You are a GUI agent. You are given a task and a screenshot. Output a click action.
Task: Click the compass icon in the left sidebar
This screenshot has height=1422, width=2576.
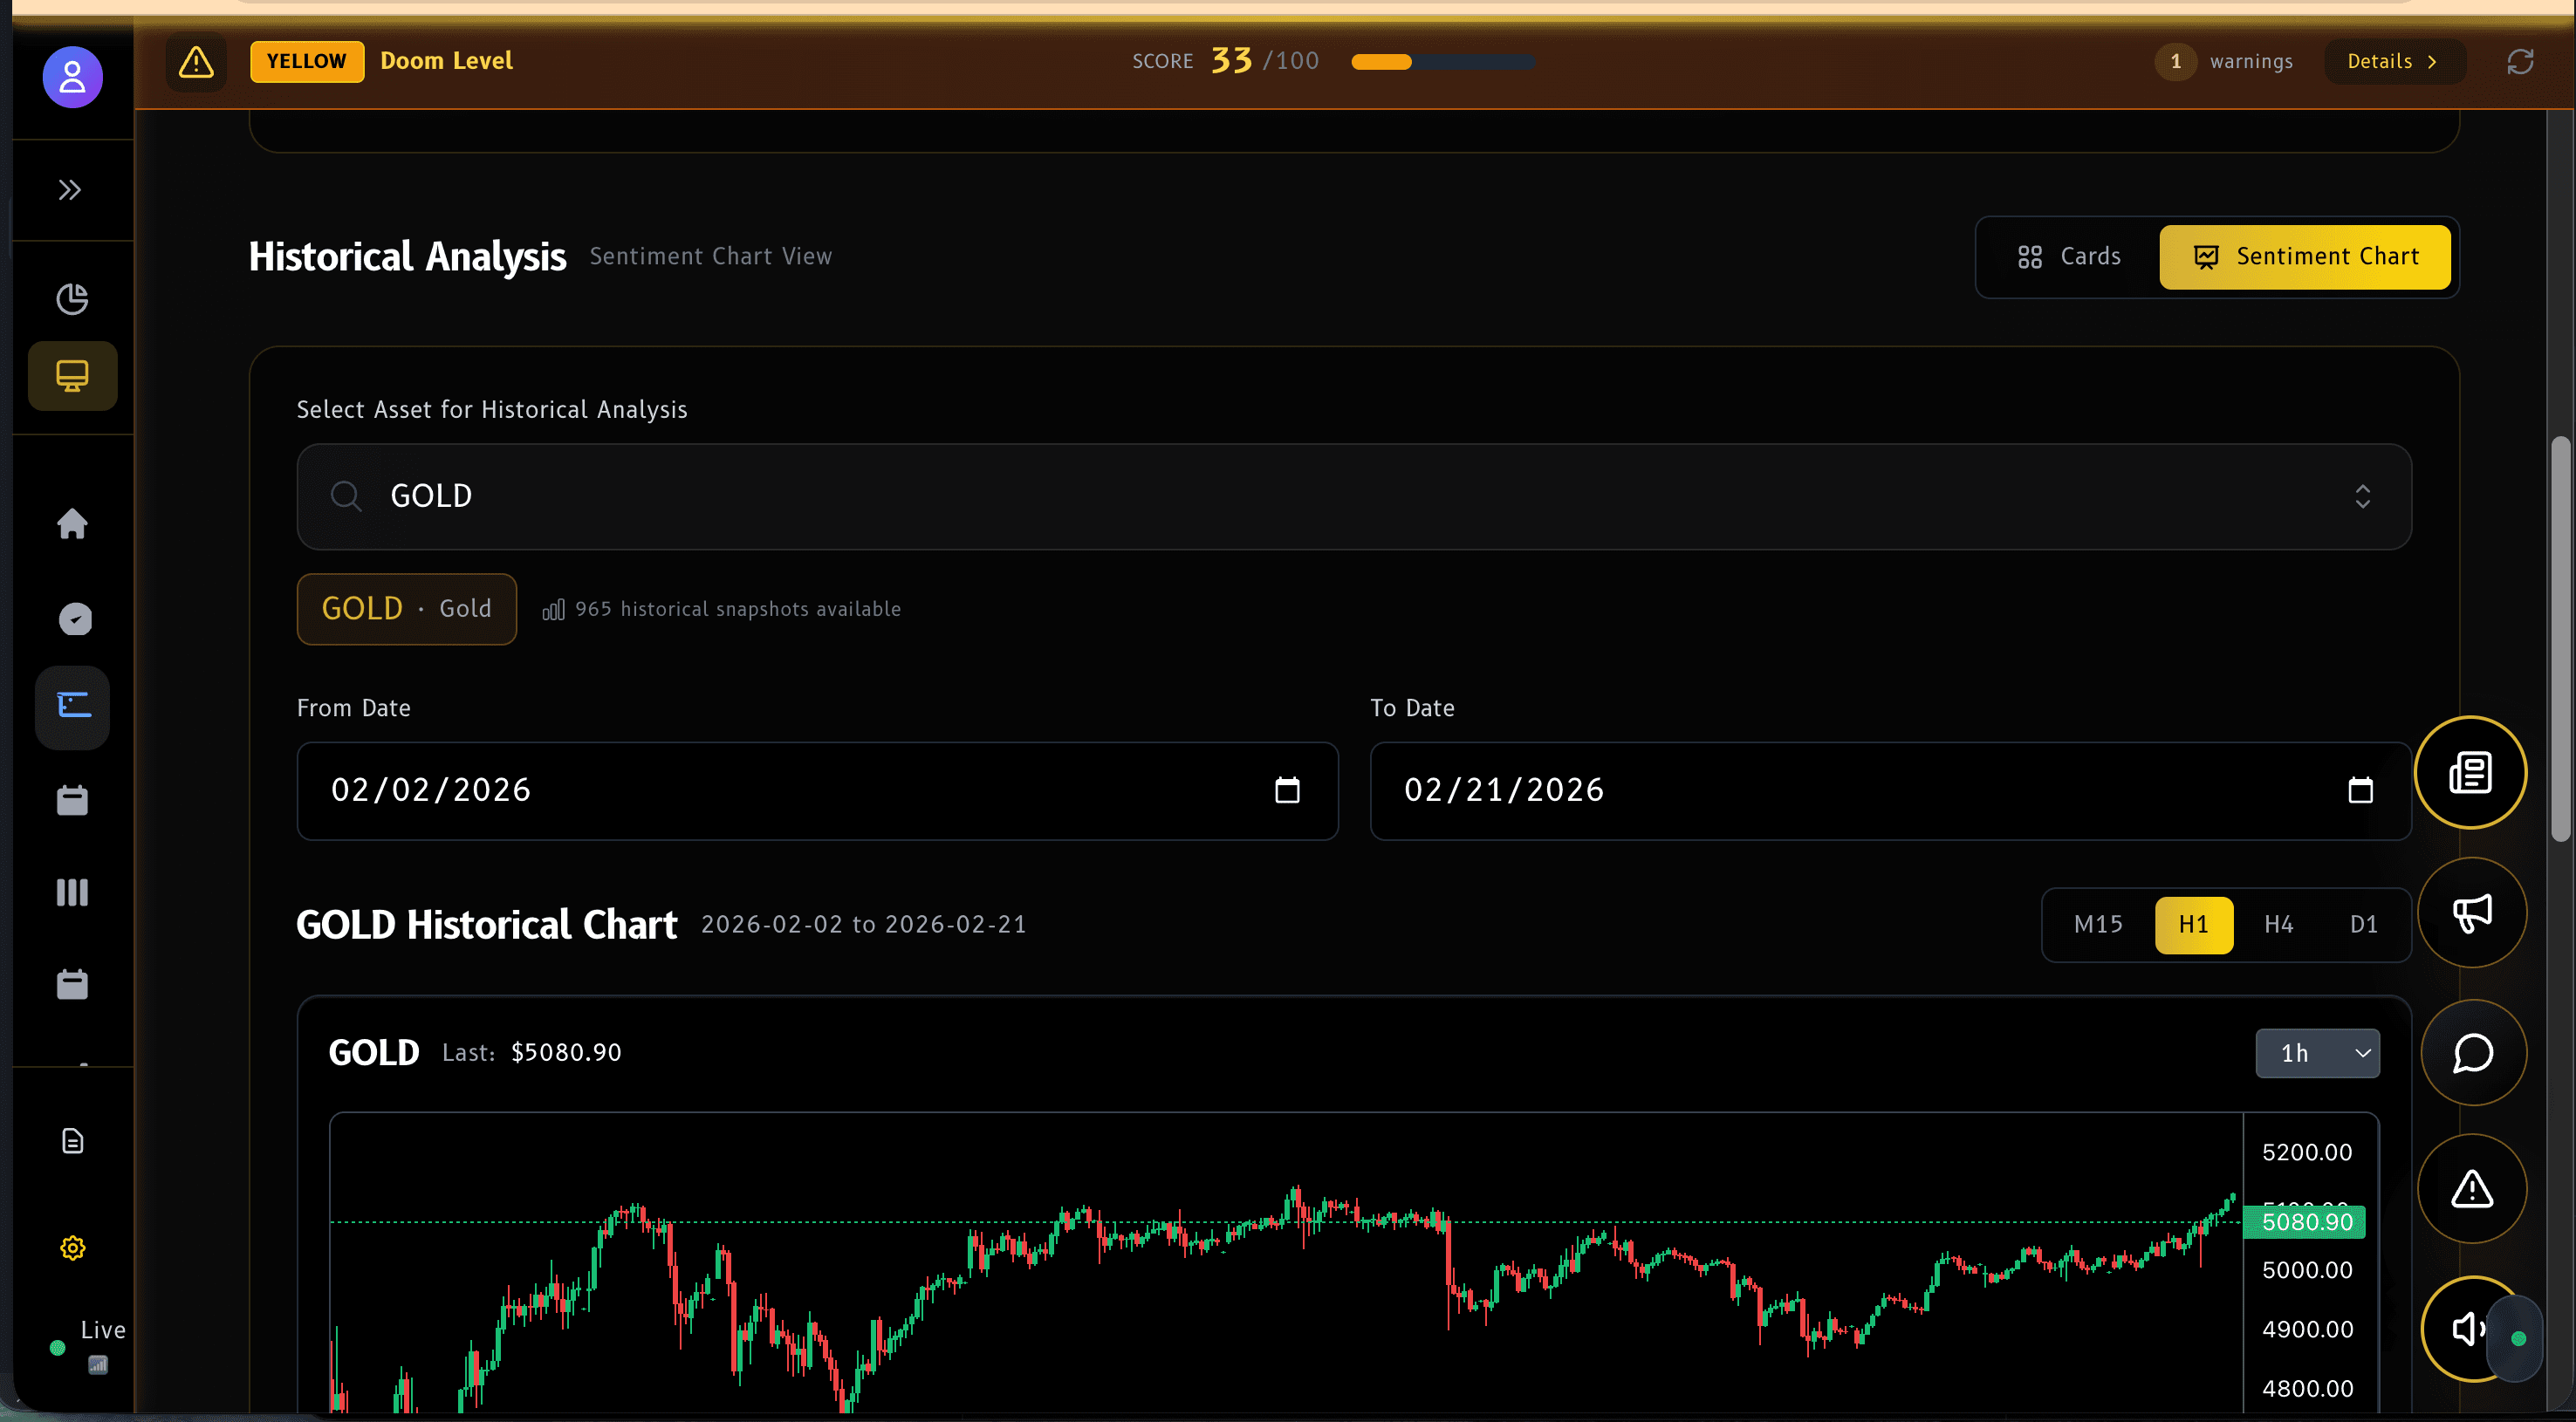coord(74,619)
